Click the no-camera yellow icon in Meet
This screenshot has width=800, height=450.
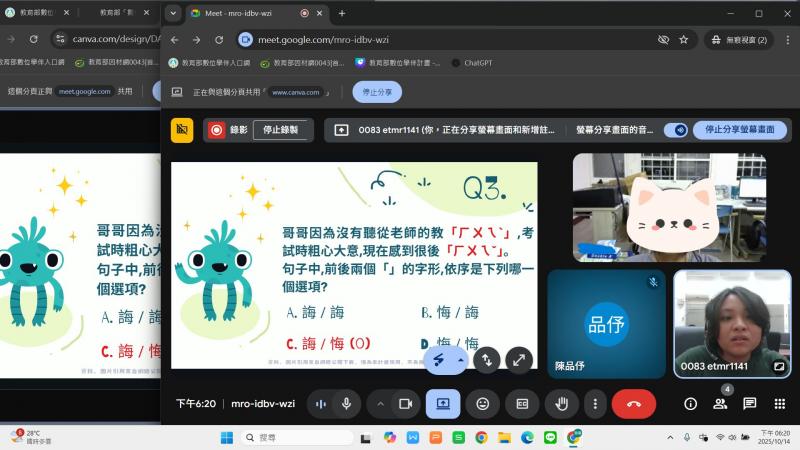182,130
